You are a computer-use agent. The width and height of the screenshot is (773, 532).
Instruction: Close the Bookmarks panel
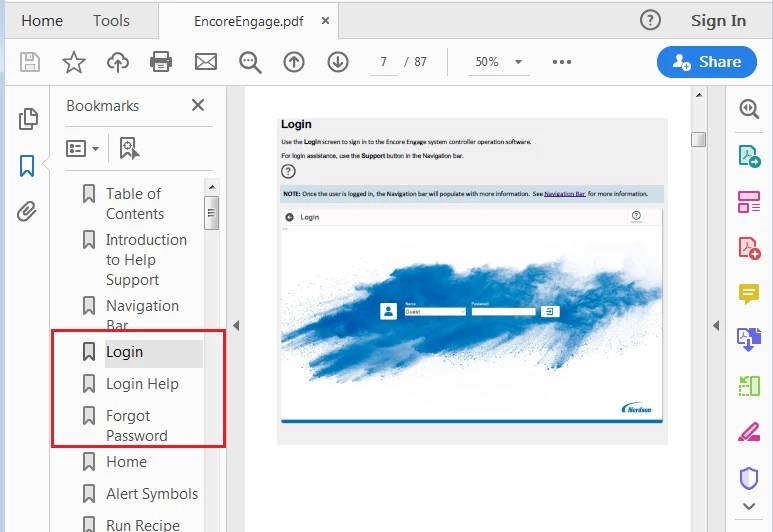198,105
